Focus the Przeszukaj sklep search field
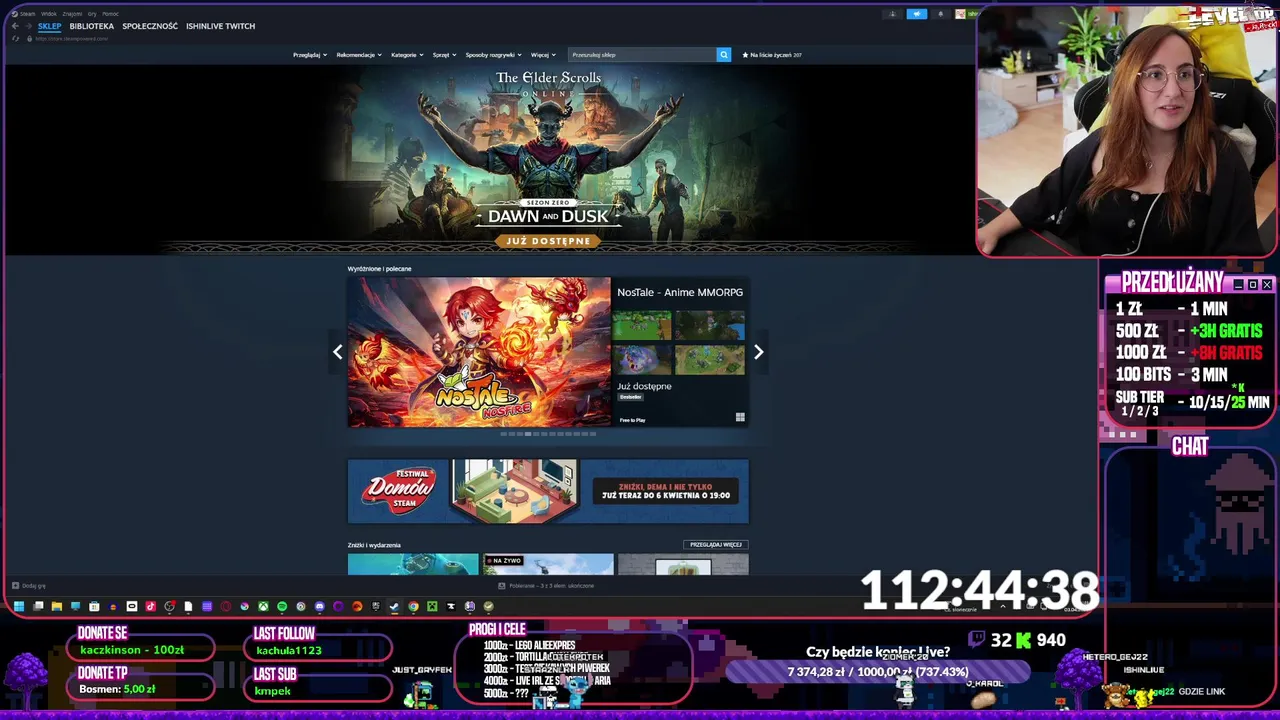Image resolution: width=1280 pixels, height=720 pixels. point(642,55)
